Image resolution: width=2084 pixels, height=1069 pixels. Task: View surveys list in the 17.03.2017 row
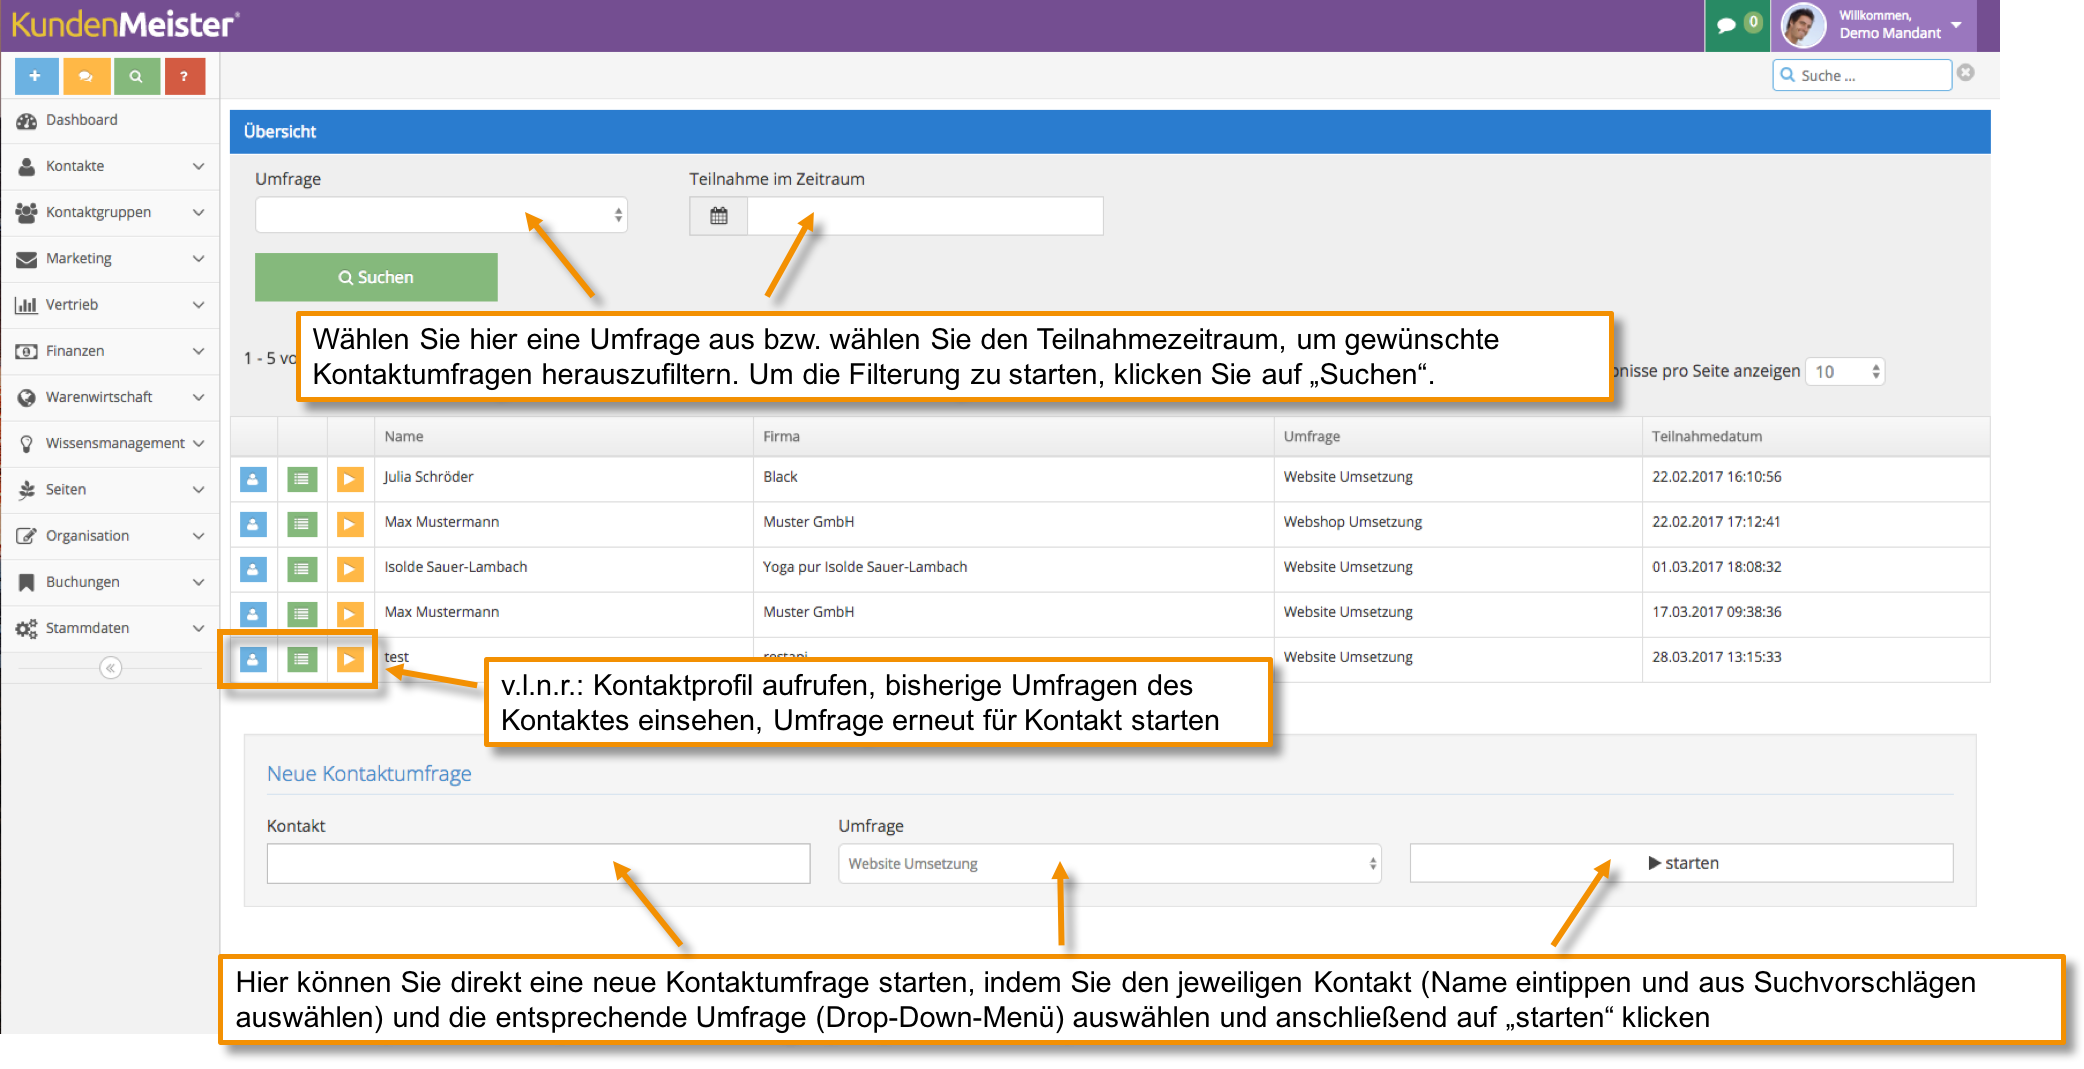pyautogui.click(x=302, y=614)
